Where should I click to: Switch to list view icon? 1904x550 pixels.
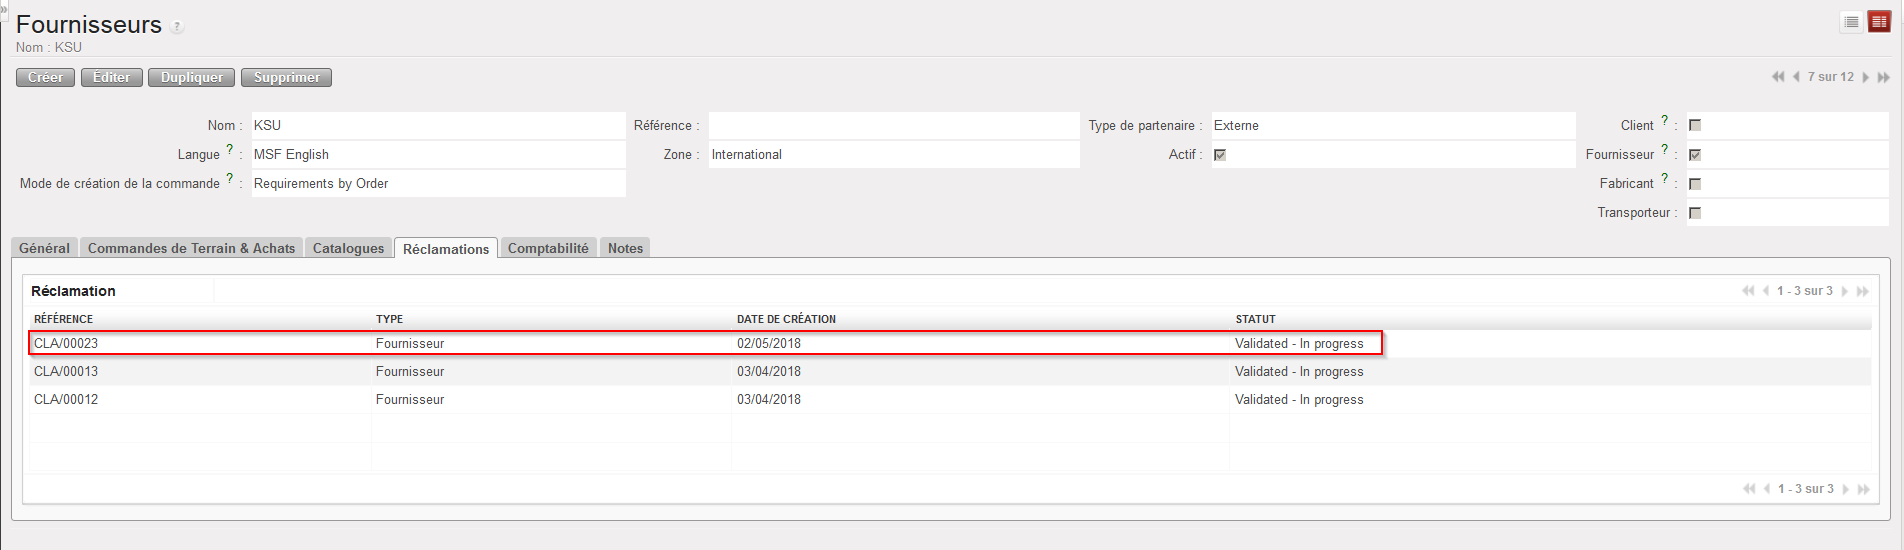1851,22
